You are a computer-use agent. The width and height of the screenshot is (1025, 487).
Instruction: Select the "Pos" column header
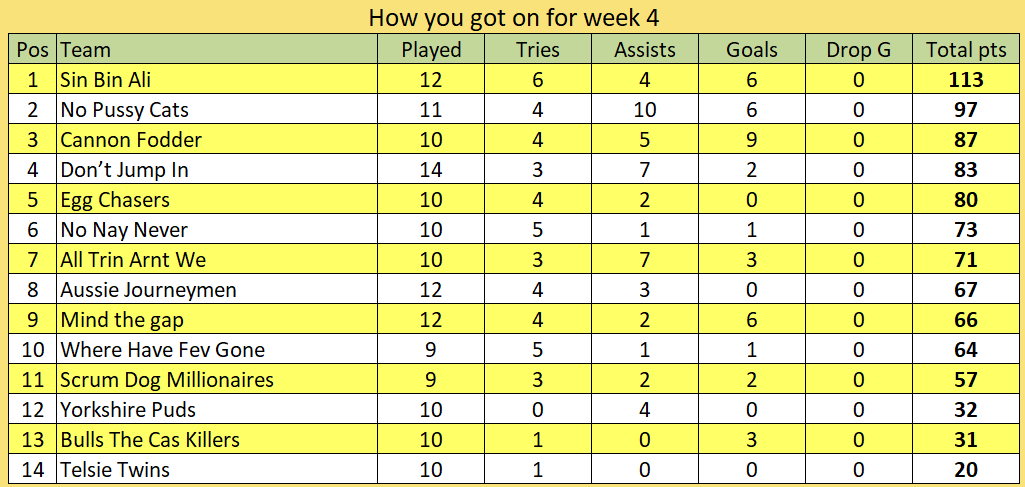[33, 50]
